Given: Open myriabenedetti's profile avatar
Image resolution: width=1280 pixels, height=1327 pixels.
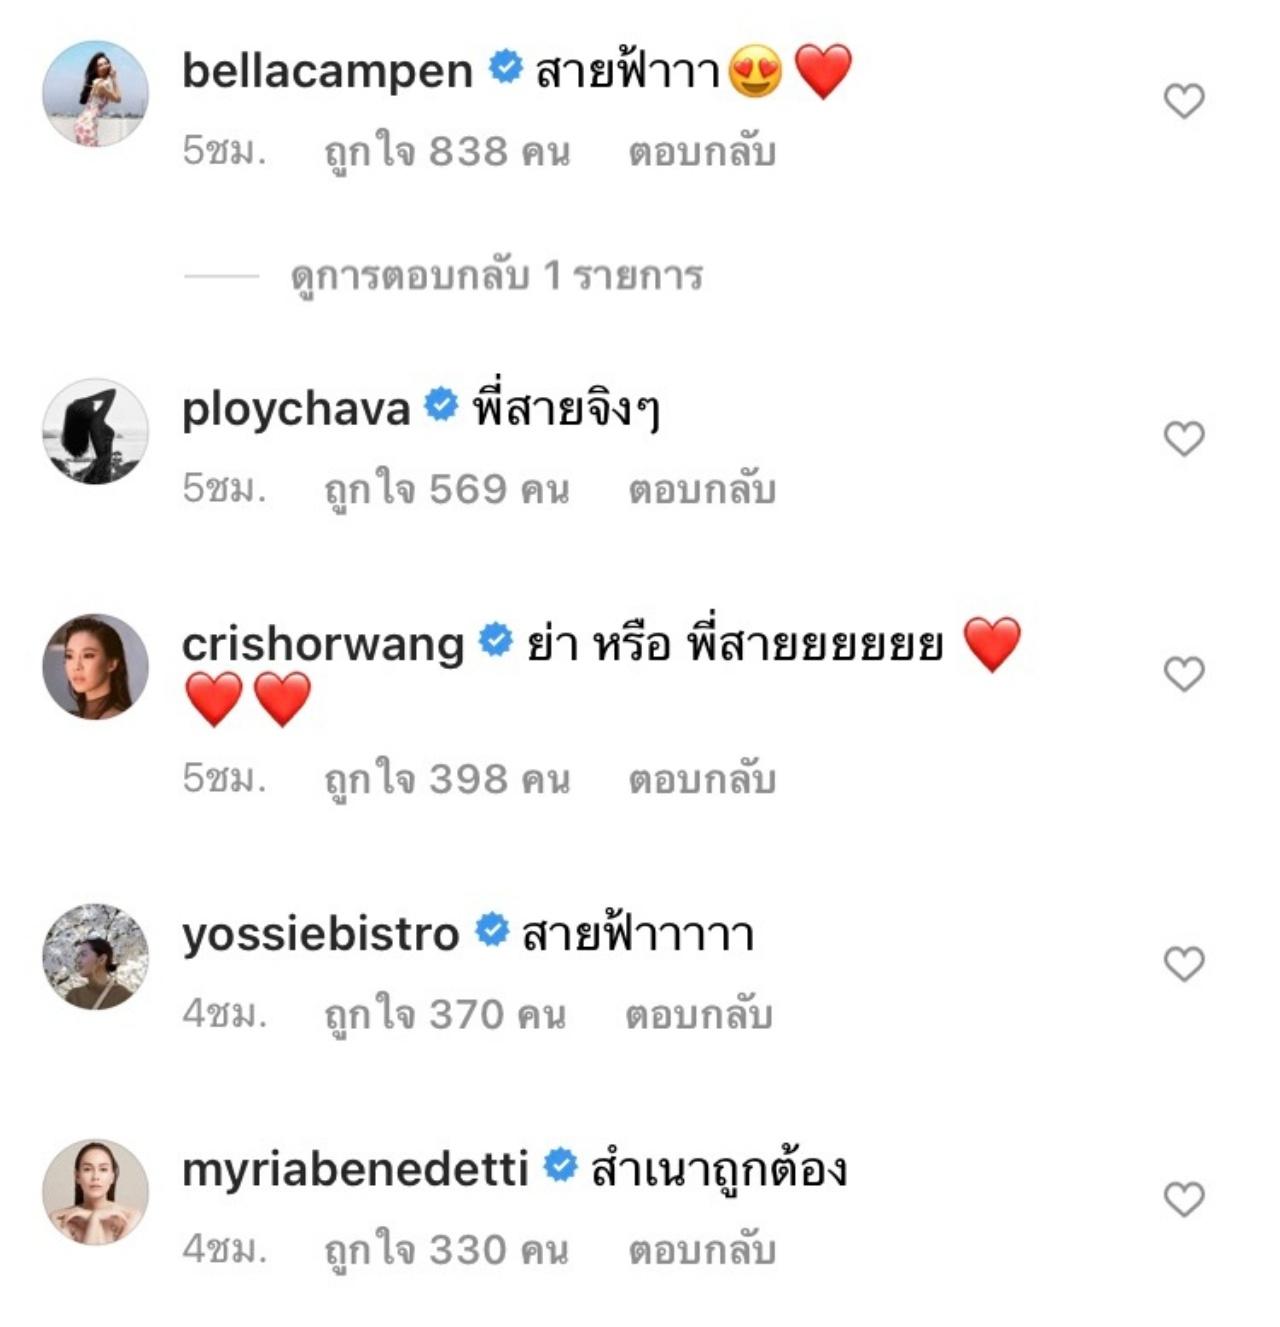Looking at the screenshot, I should (x=95, y=1192).
